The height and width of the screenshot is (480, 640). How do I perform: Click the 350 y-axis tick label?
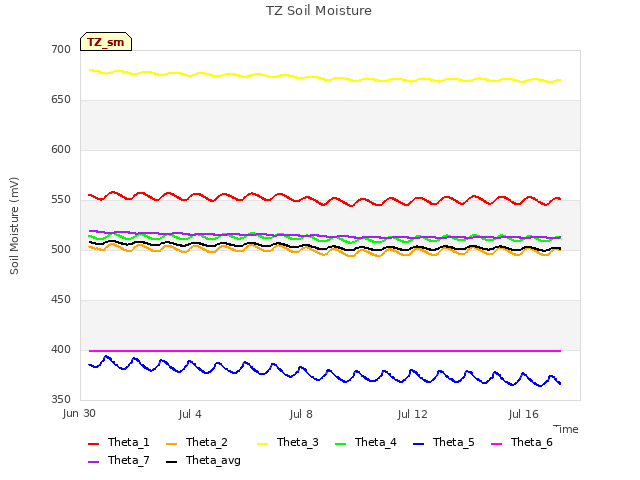[61, 400]
